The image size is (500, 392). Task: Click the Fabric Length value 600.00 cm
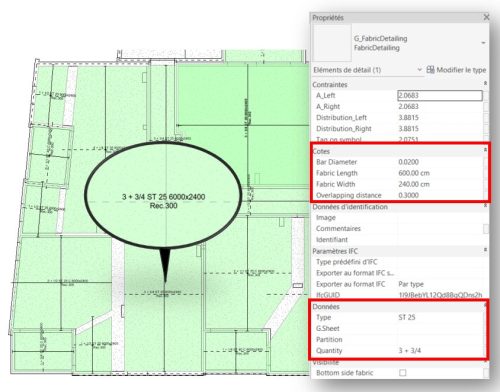pyautogui.click(x=414, y=173)
